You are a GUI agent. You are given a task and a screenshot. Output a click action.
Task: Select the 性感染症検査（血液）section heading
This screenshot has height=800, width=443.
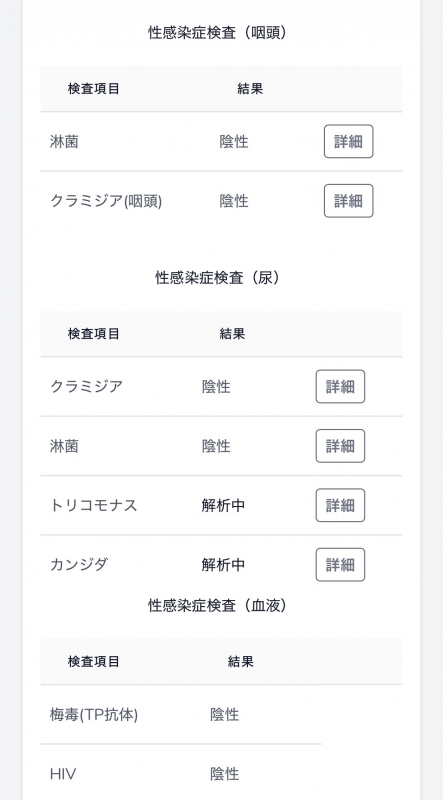coord(218,606)
